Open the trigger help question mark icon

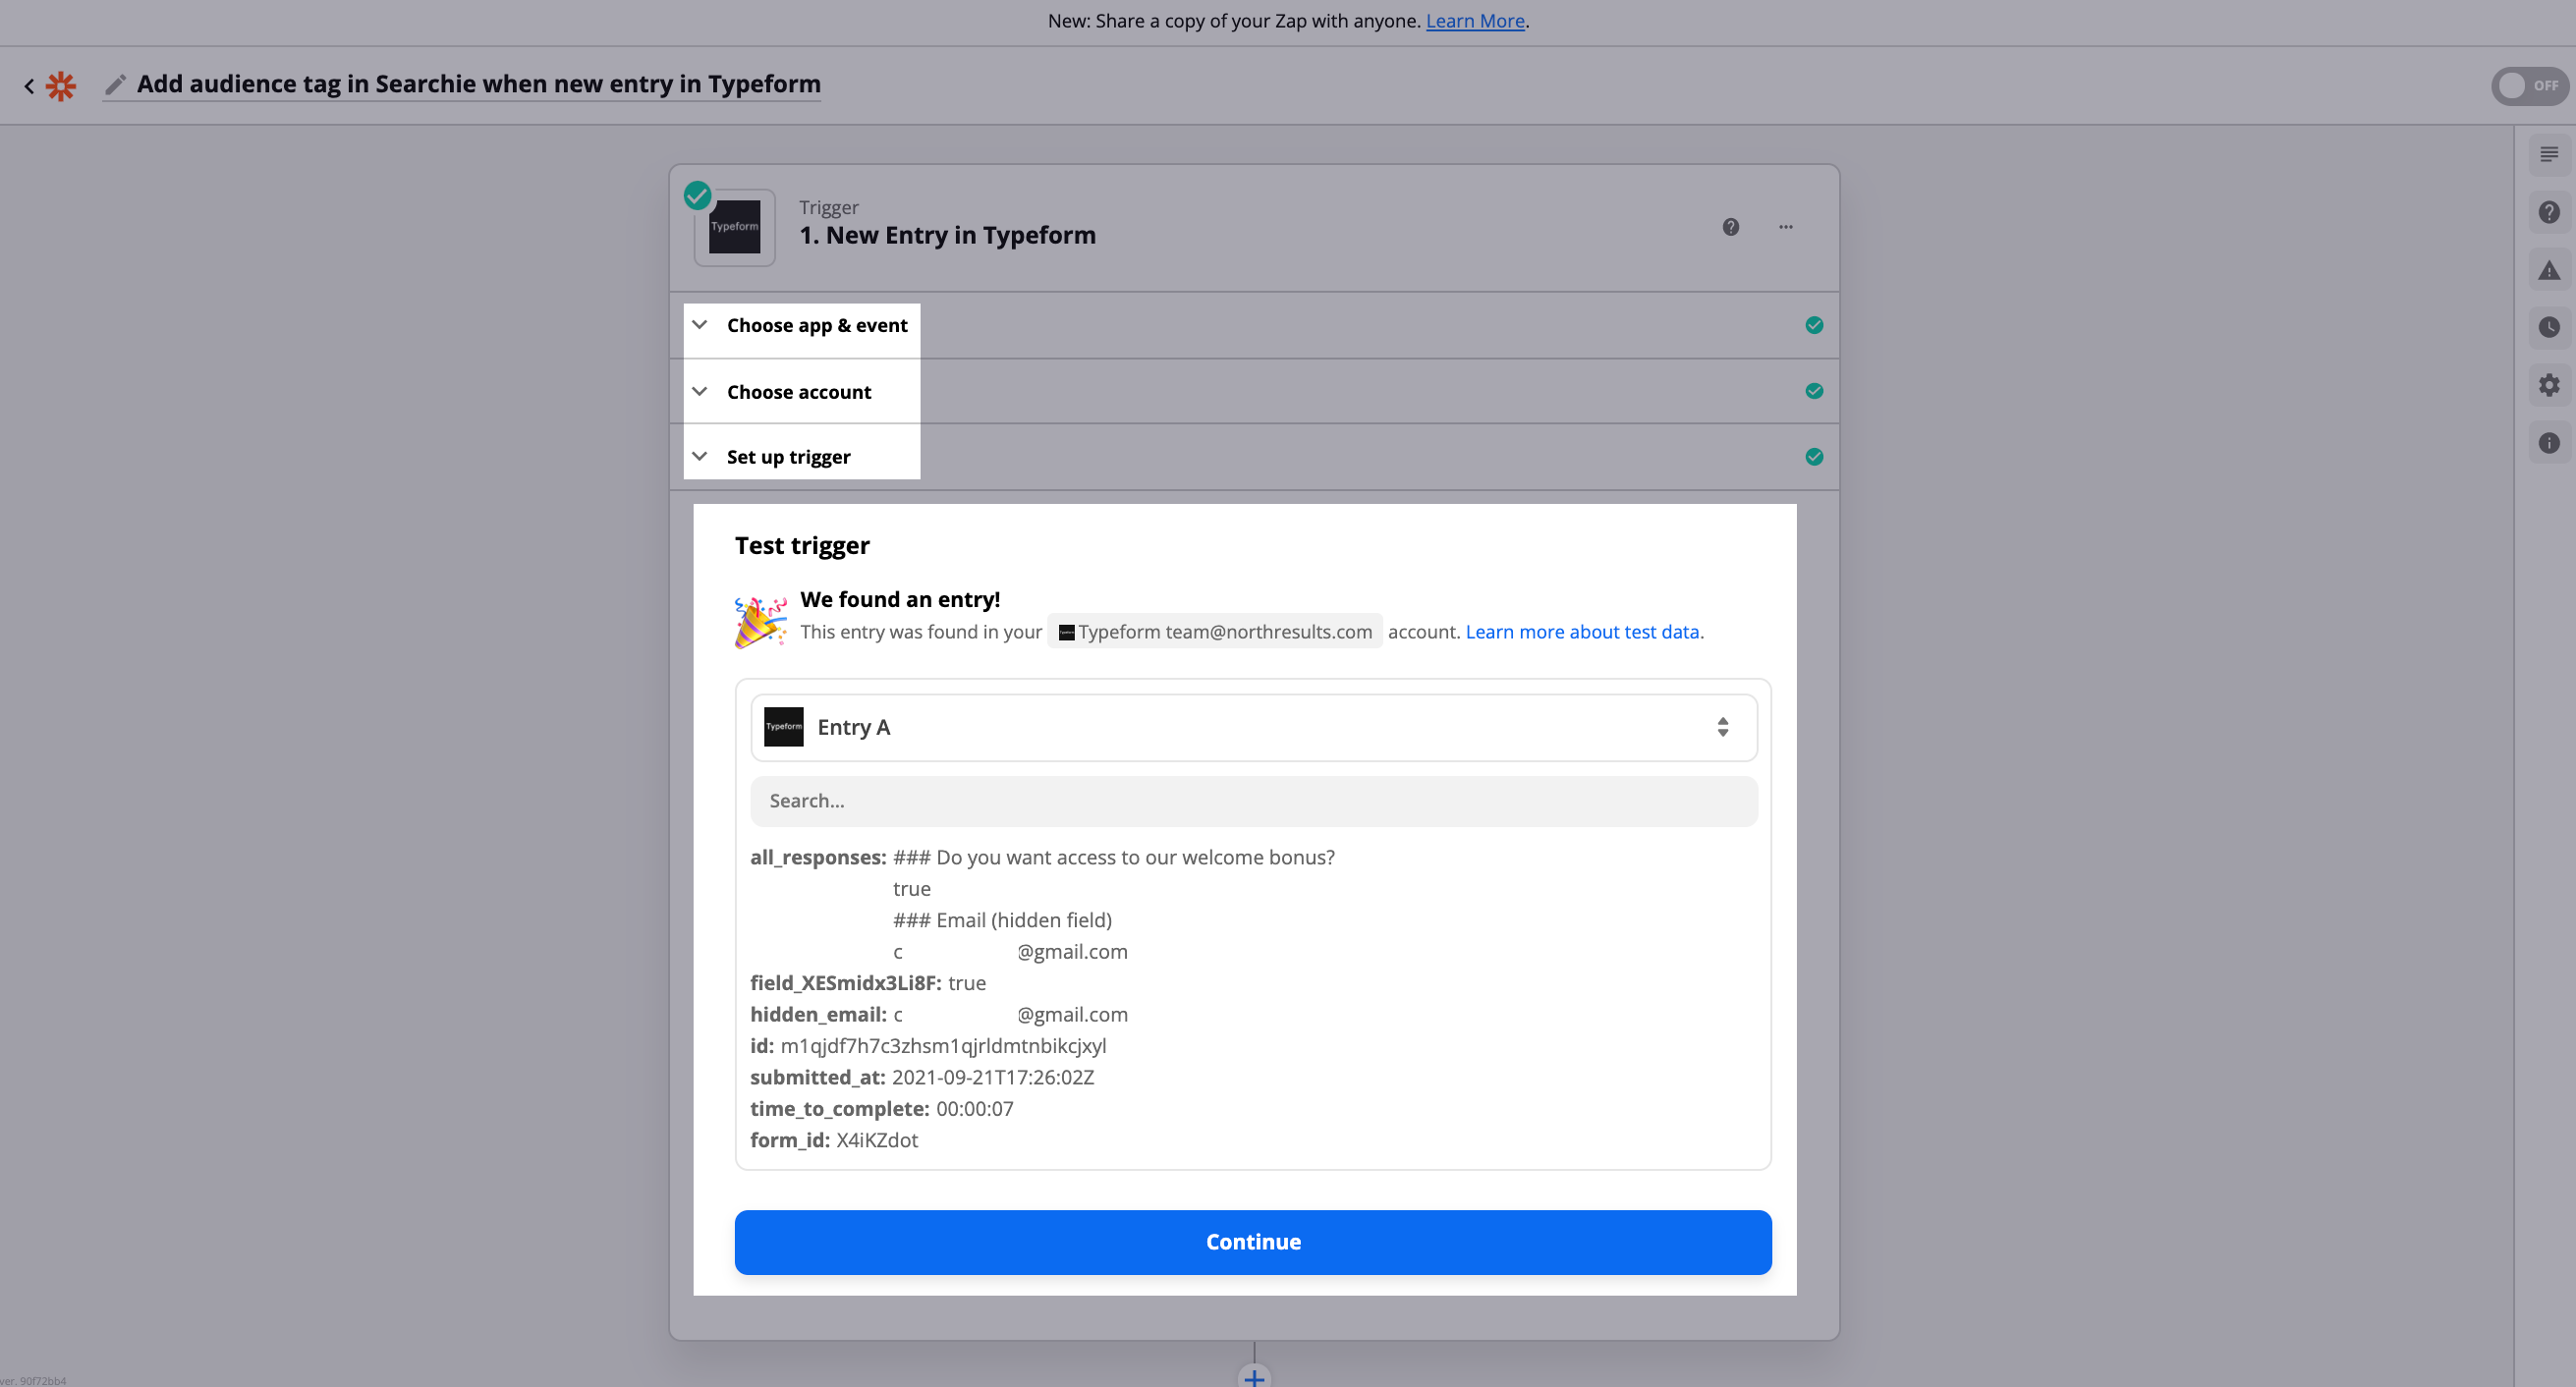(1730, 227)
